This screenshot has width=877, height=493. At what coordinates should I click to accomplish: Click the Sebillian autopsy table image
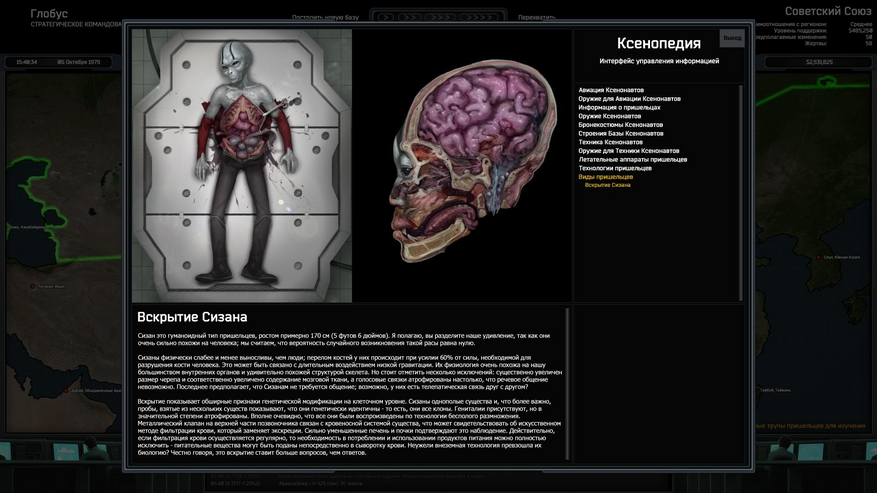point(242,166)
